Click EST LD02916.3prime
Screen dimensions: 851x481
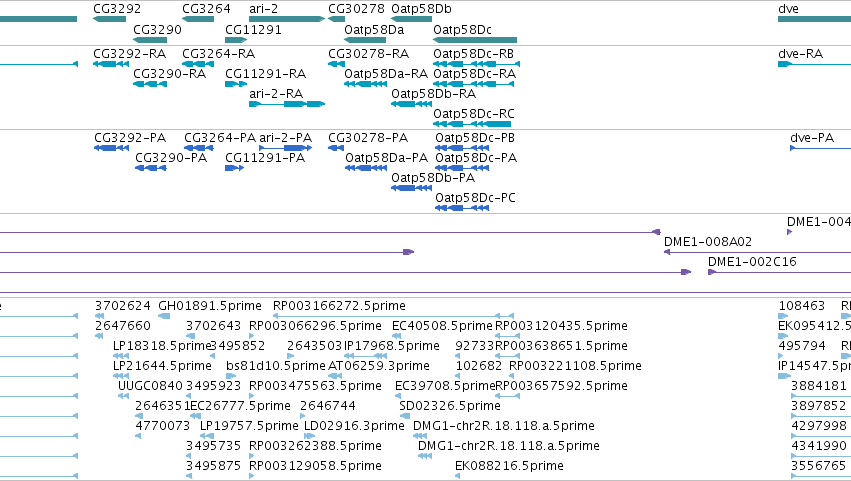[354, 427]
